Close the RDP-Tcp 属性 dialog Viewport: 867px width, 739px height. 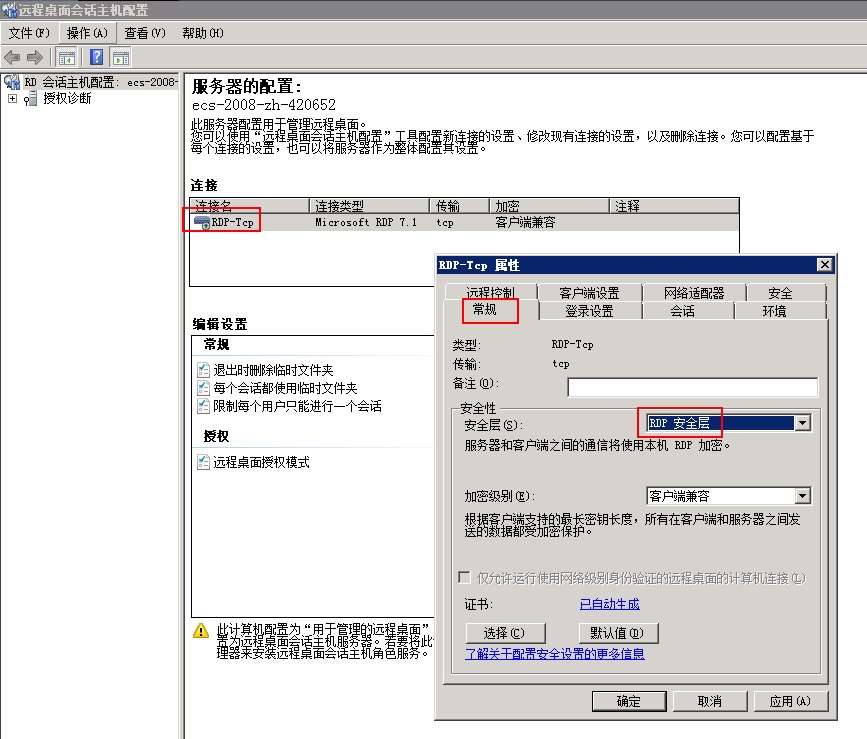point(824,265)
